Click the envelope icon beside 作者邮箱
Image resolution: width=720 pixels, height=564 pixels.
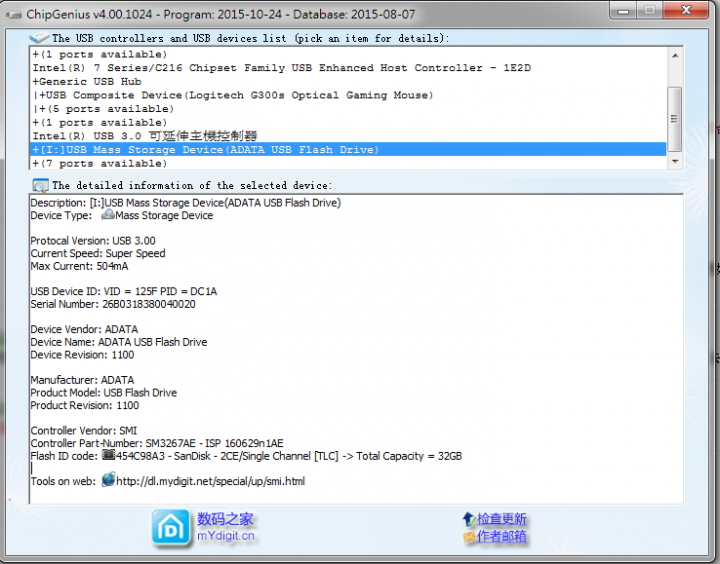click(469, 536)
